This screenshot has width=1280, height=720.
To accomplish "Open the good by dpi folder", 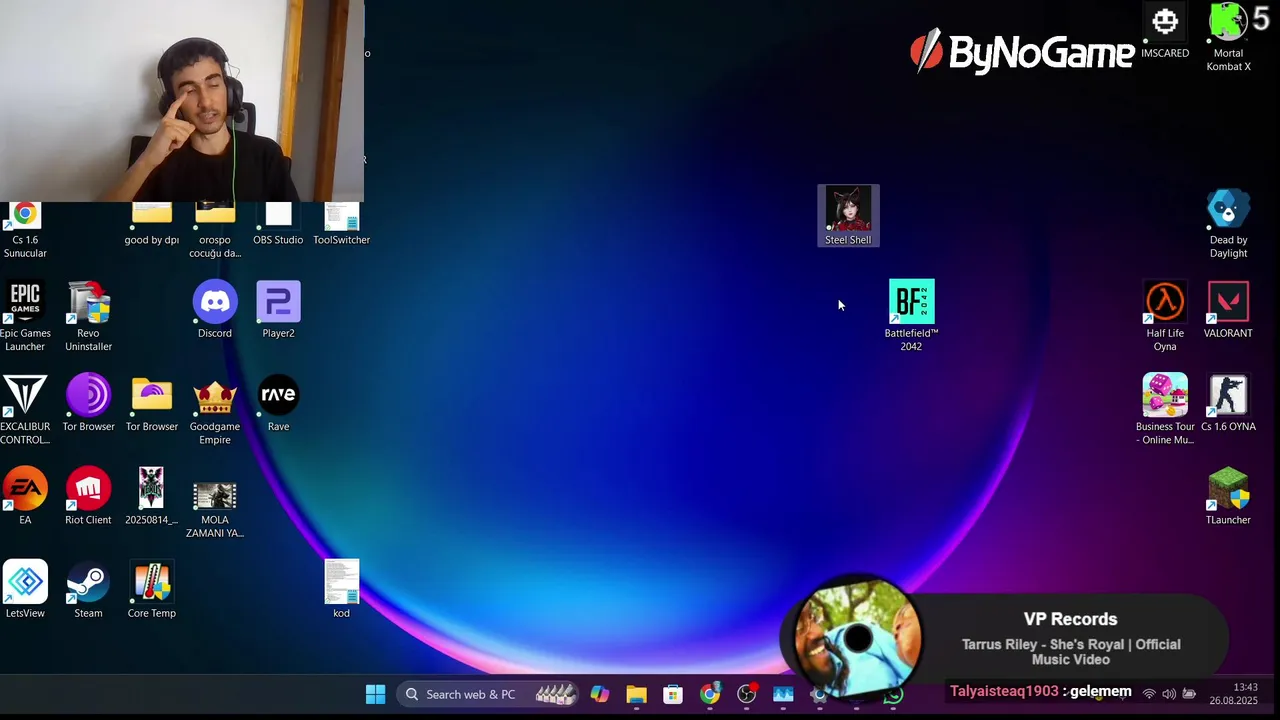I will (152, 224).
